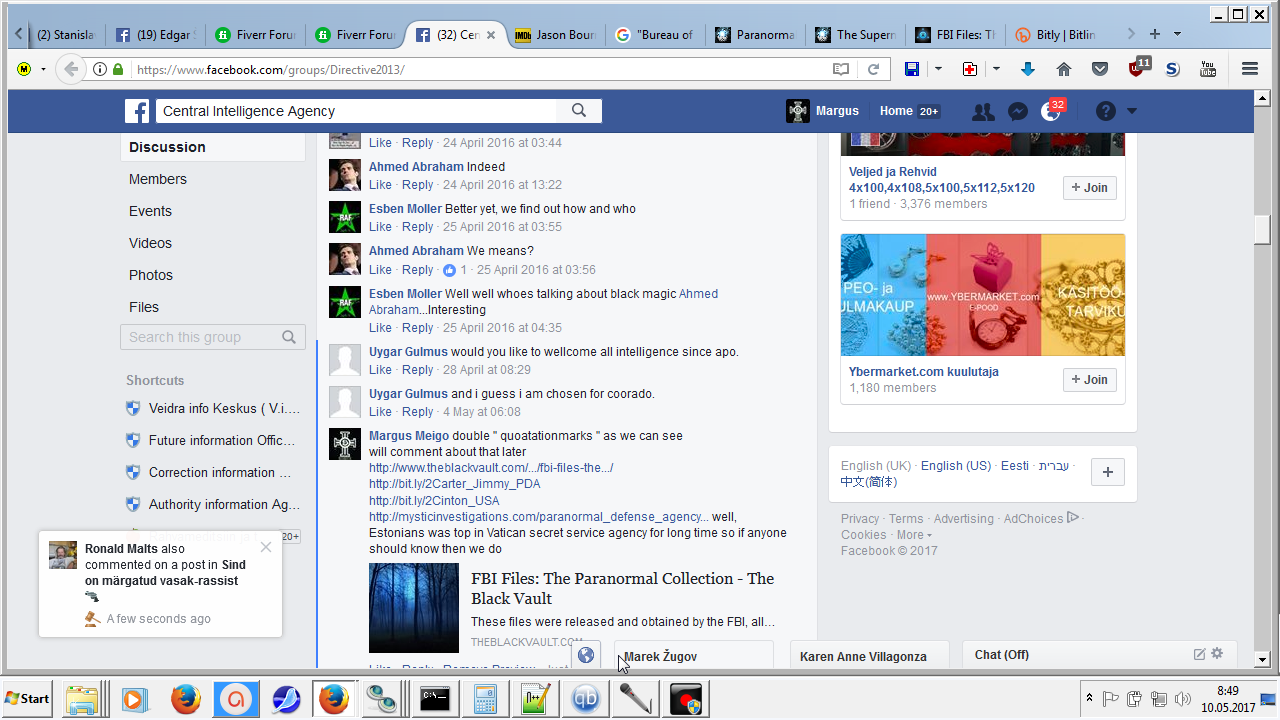Open the Calculator taskbar icon
The width and height of the screenshot is (1280, 720).
486,698
